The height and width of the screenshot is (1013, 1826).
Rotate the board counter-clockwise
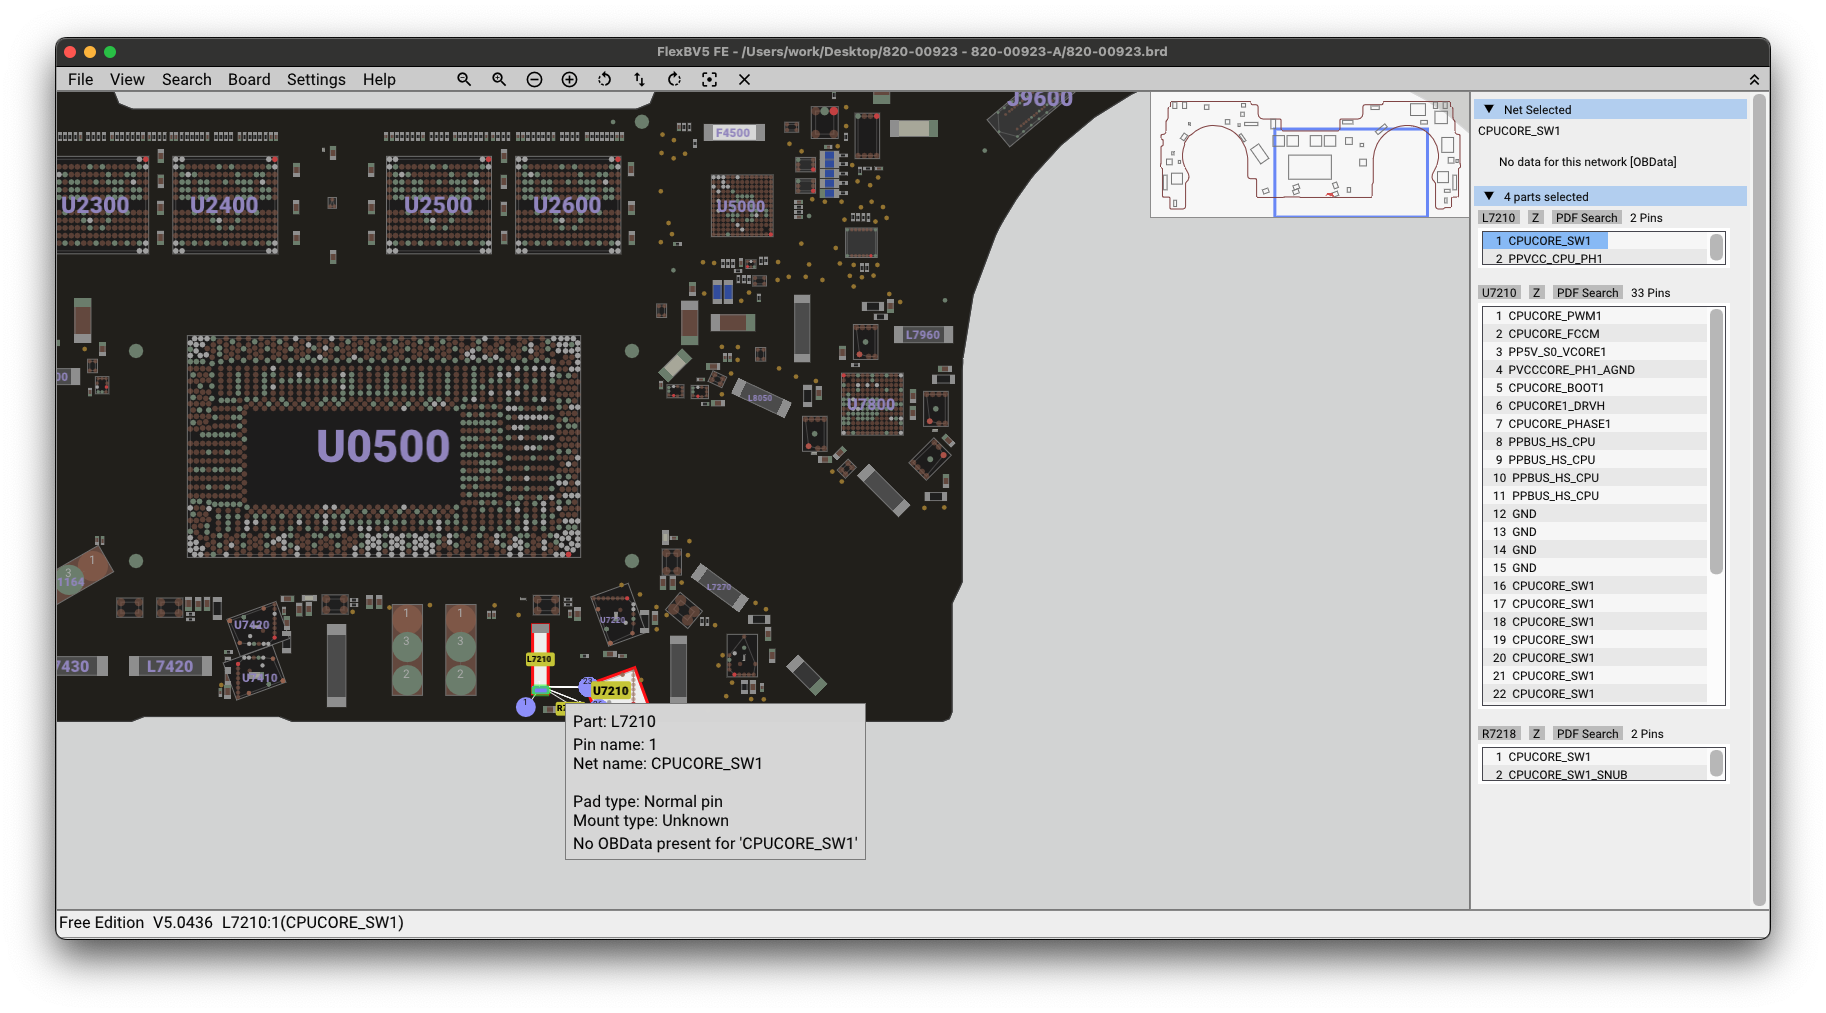tap(604, 79)
